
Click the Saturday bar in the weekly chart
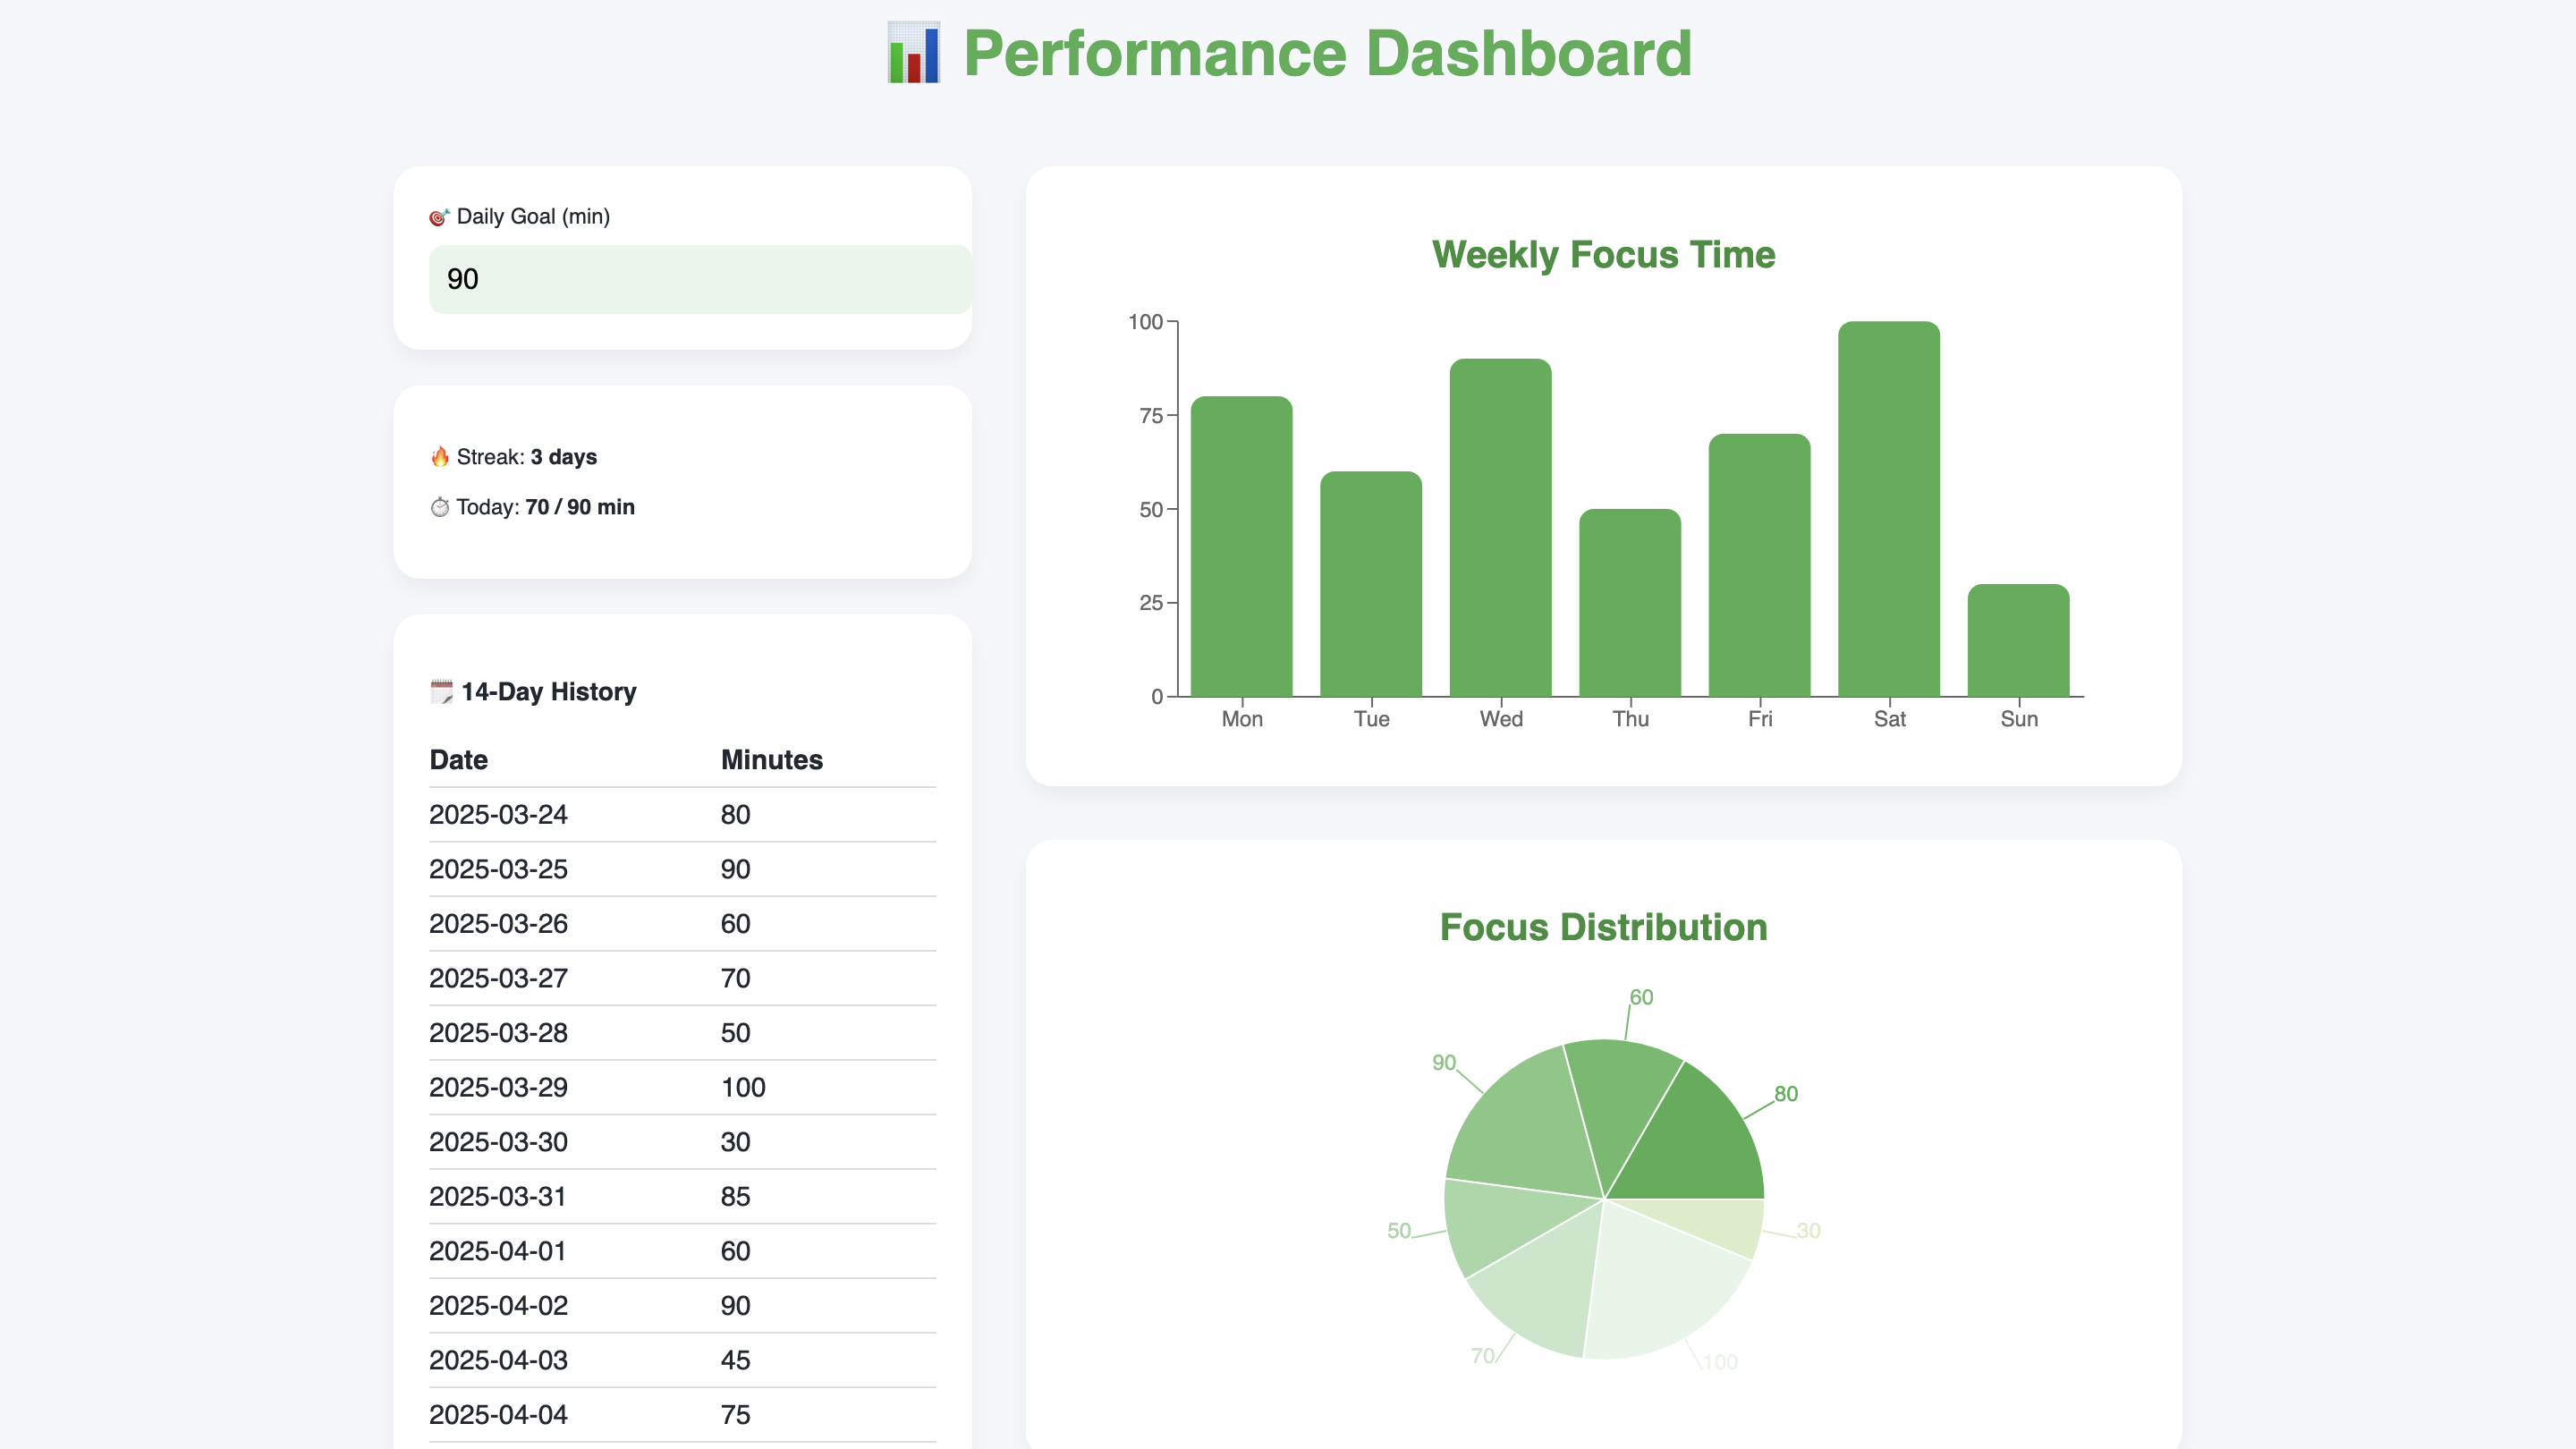(x=1888, y=509)
